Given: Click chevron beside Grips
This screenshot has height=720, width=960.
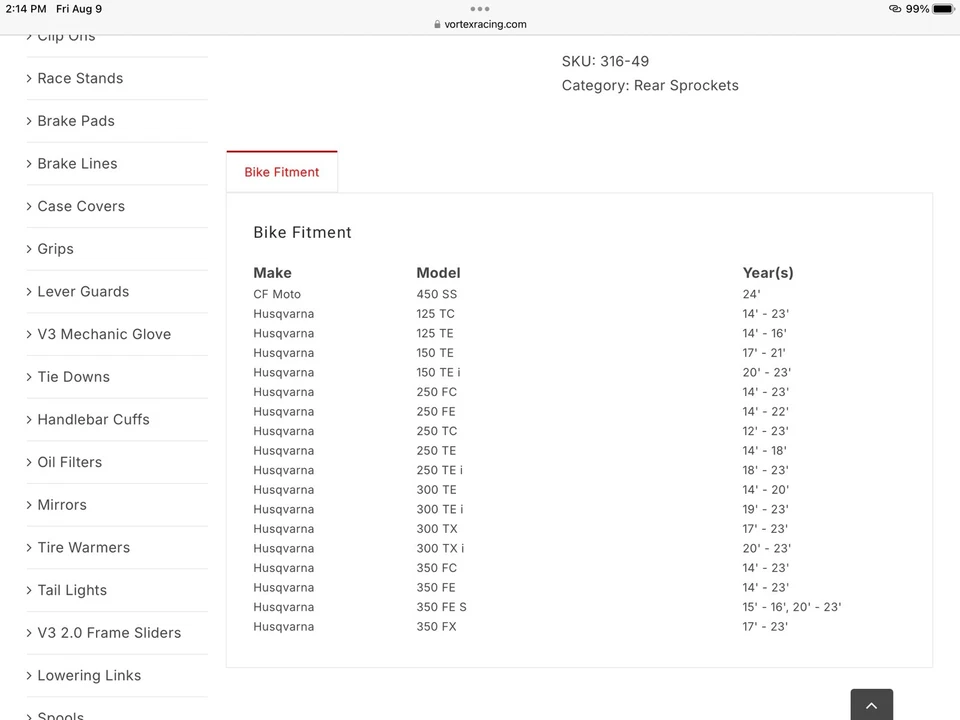Looking at the screenshot, I should pyautogui.click(x=29, y=249).
